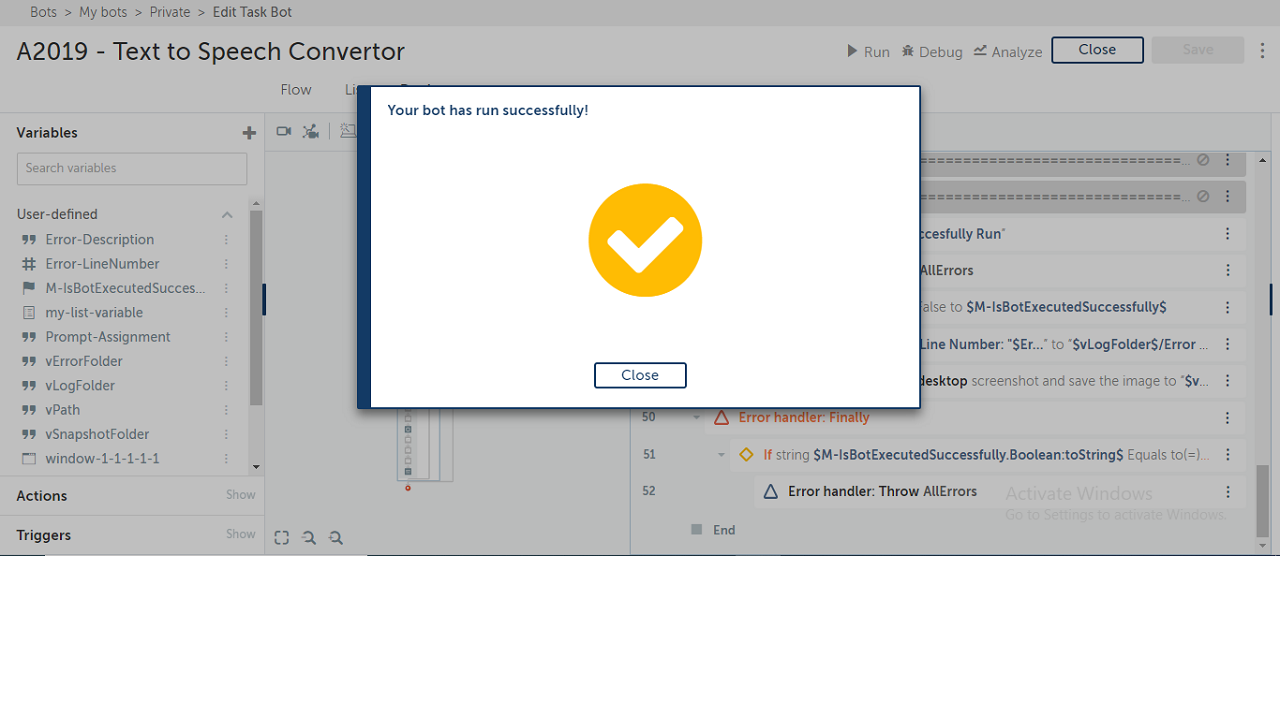Select the vSnapshotFolder variable
Viewport: 1280px width, 720px height.
[97, 434]
